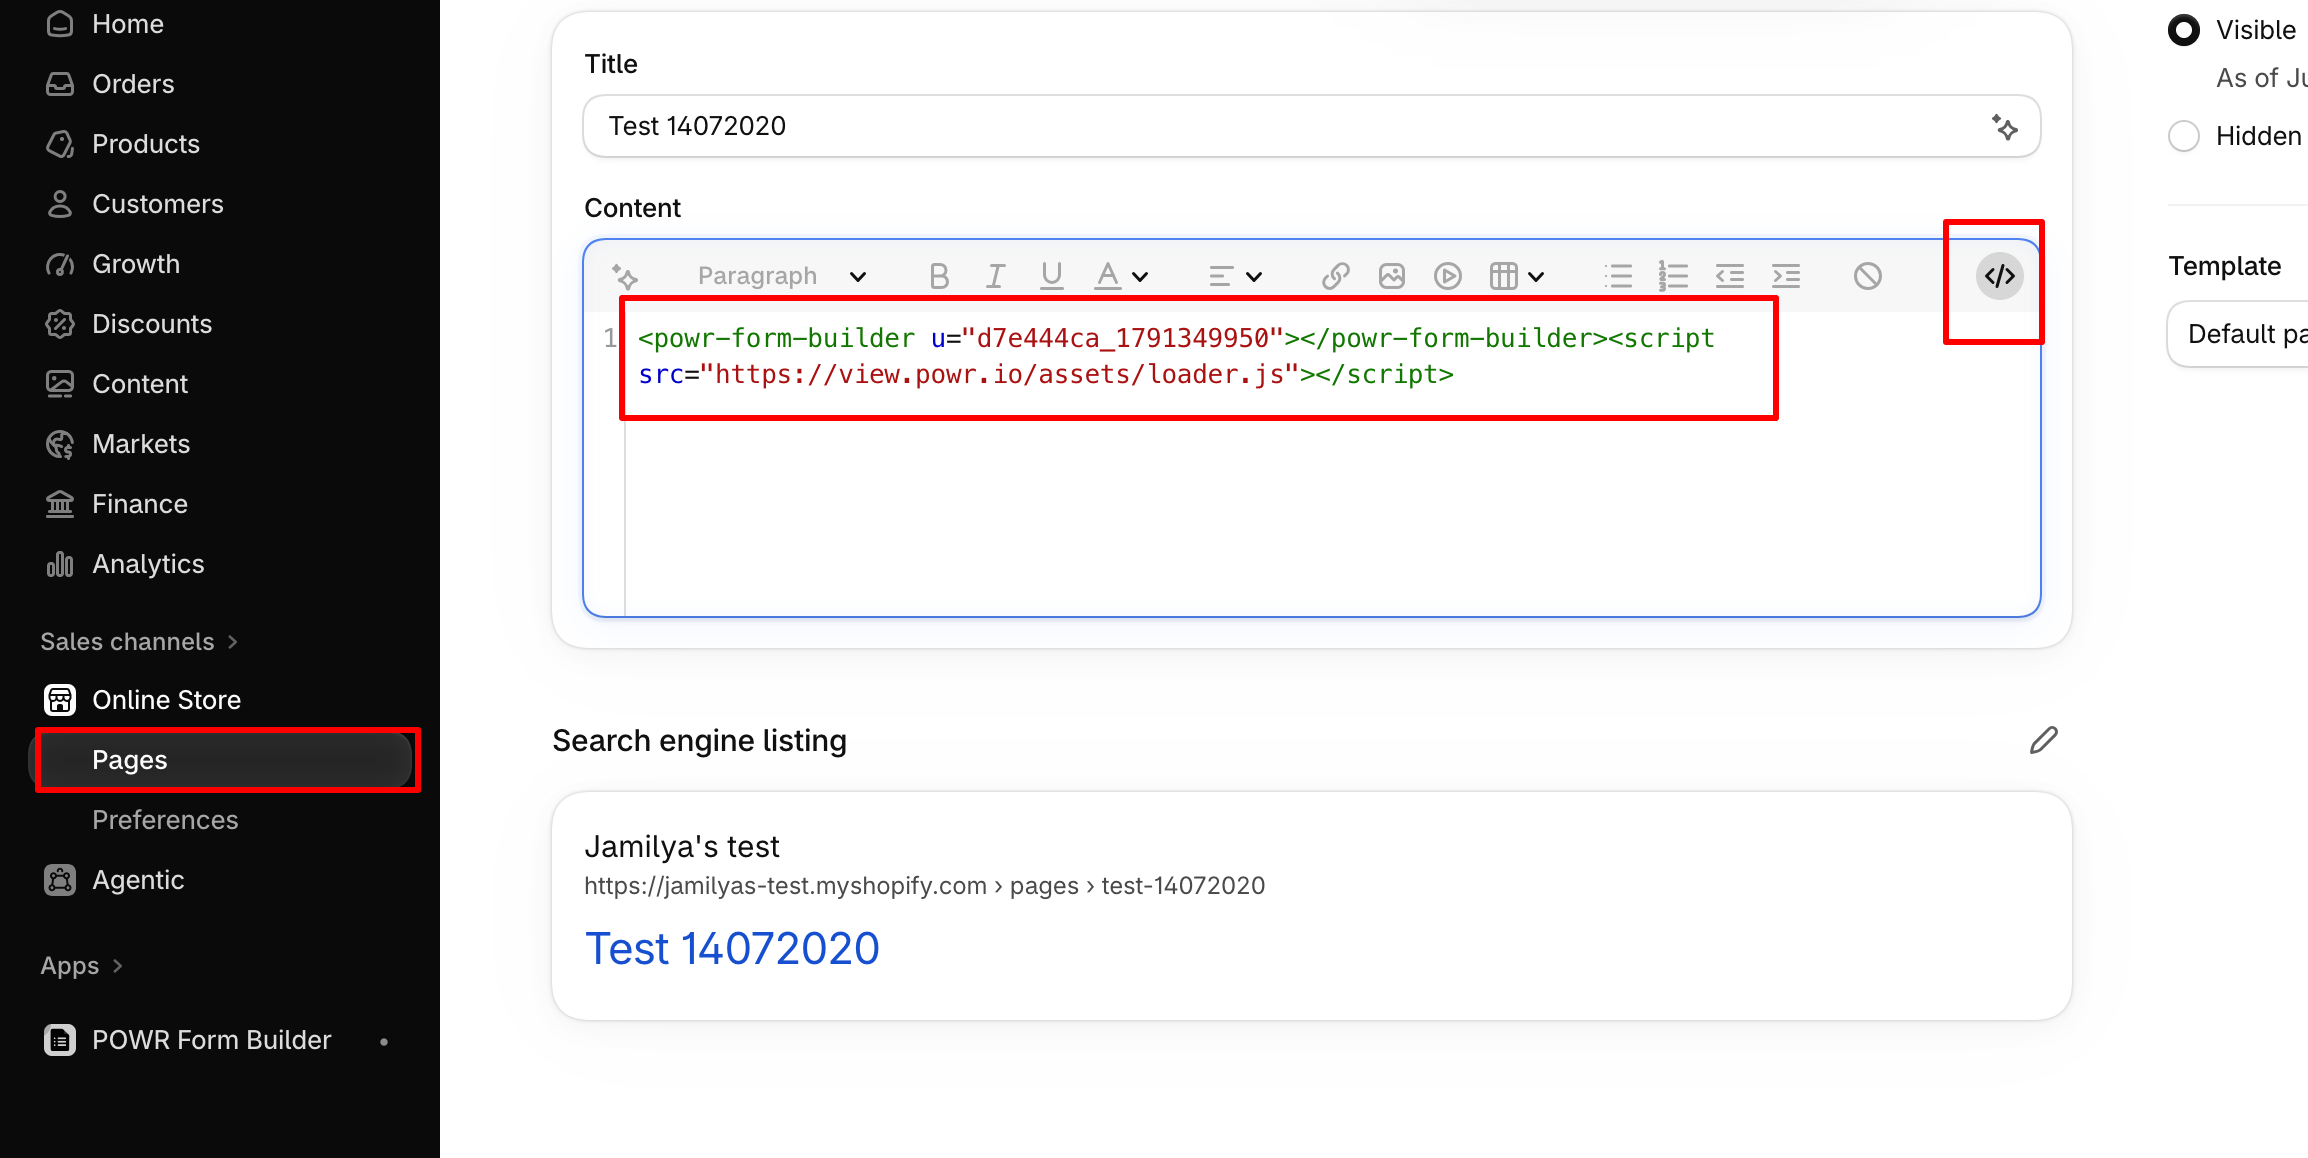Toggle italic formatting in content editor
The width and height of the screenshot is (2308, 1158).
pyautogui.click(x=995, y=276)
